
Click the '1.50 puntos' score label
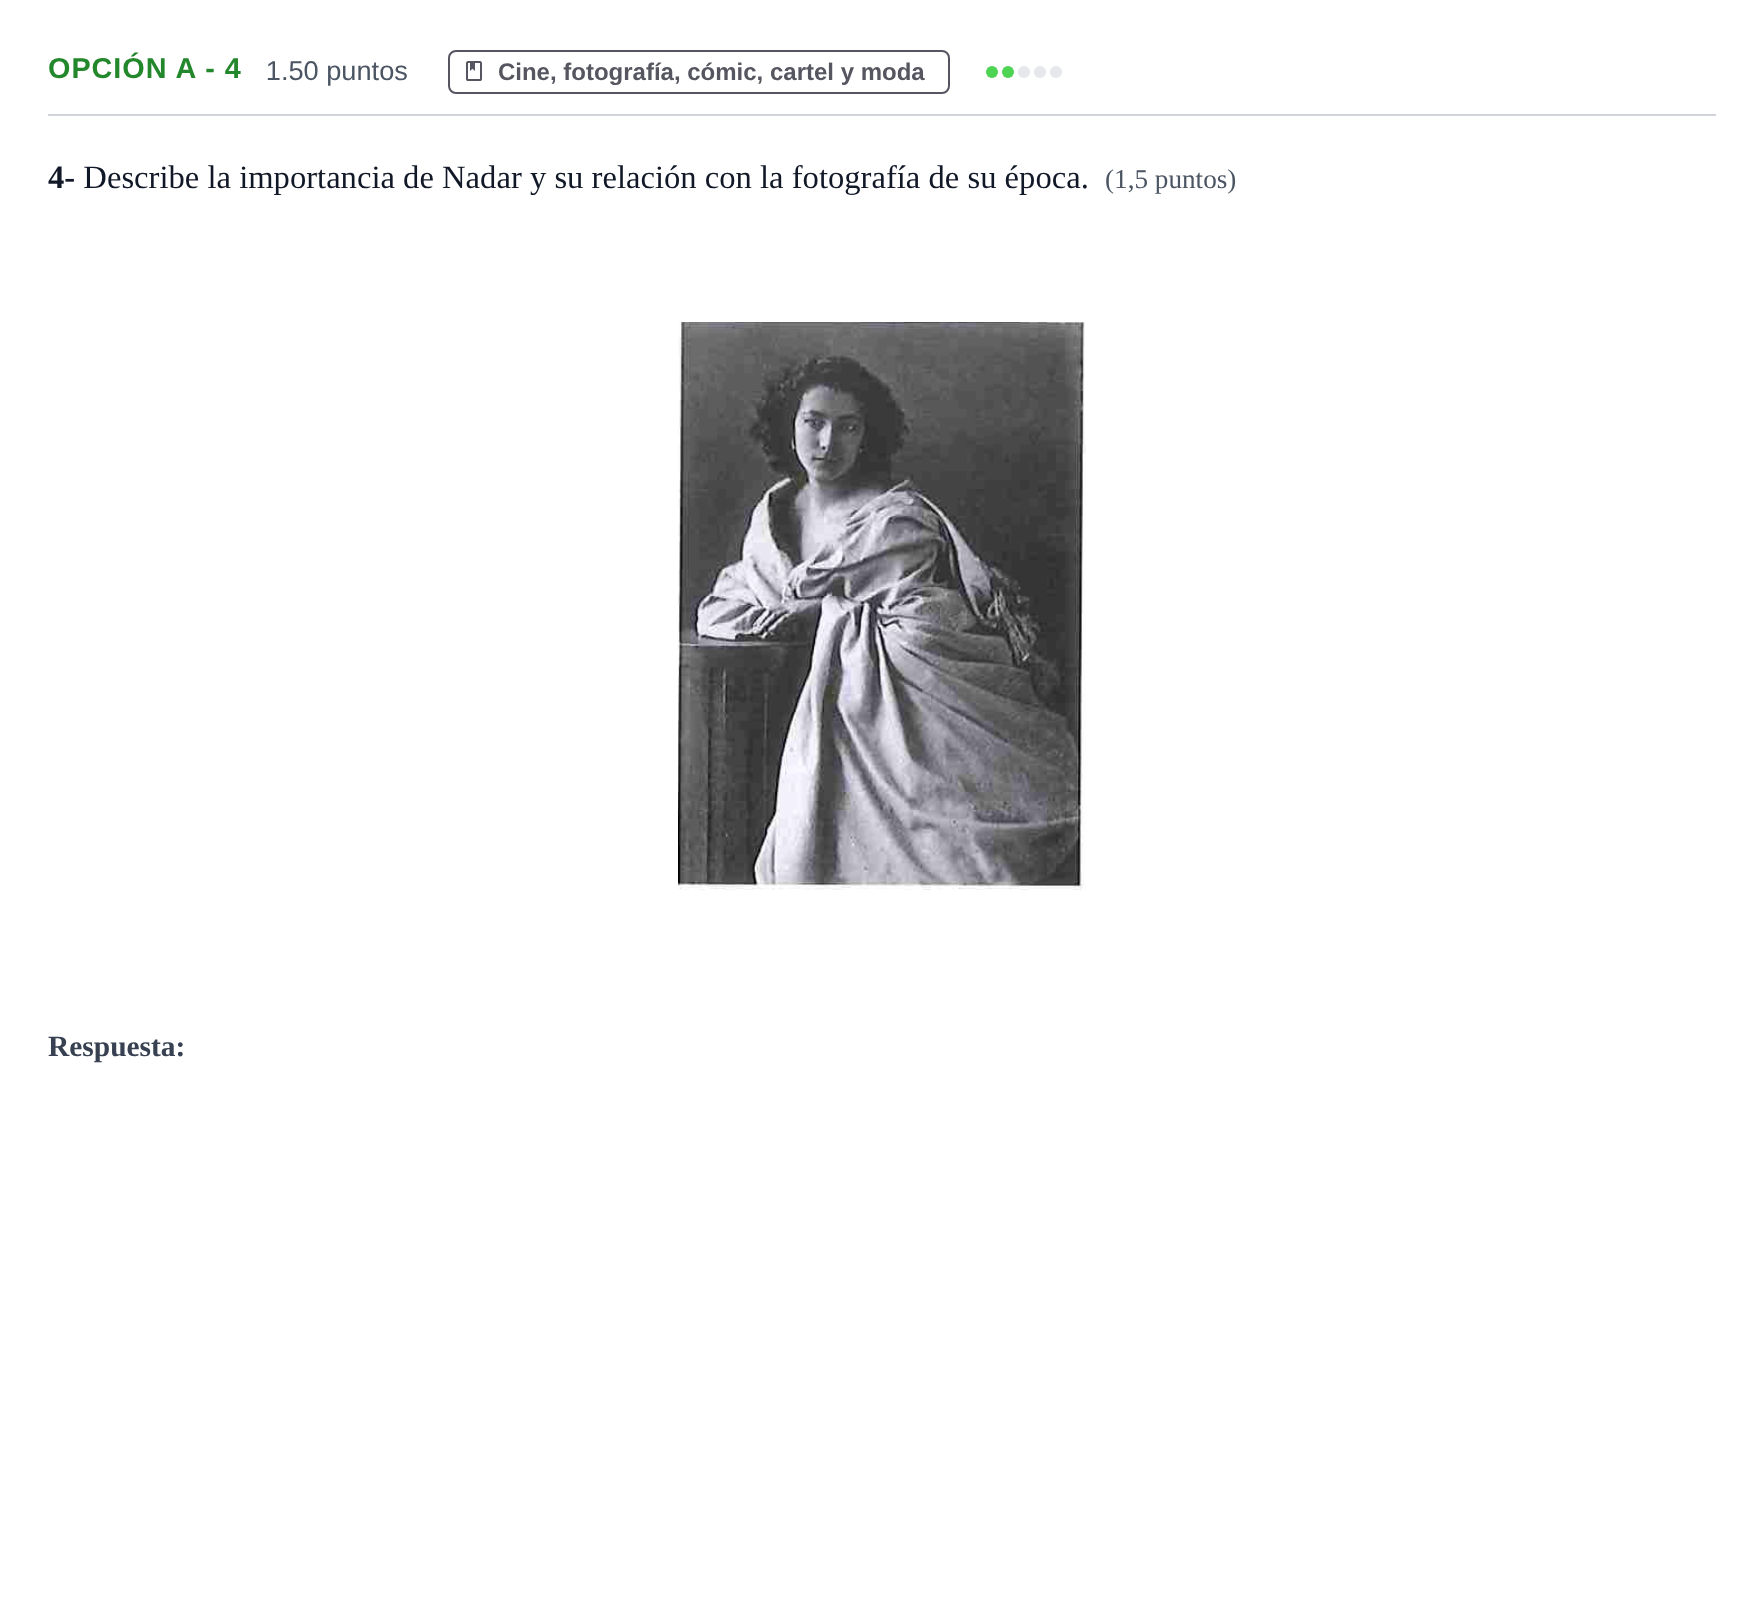[336, 71]
